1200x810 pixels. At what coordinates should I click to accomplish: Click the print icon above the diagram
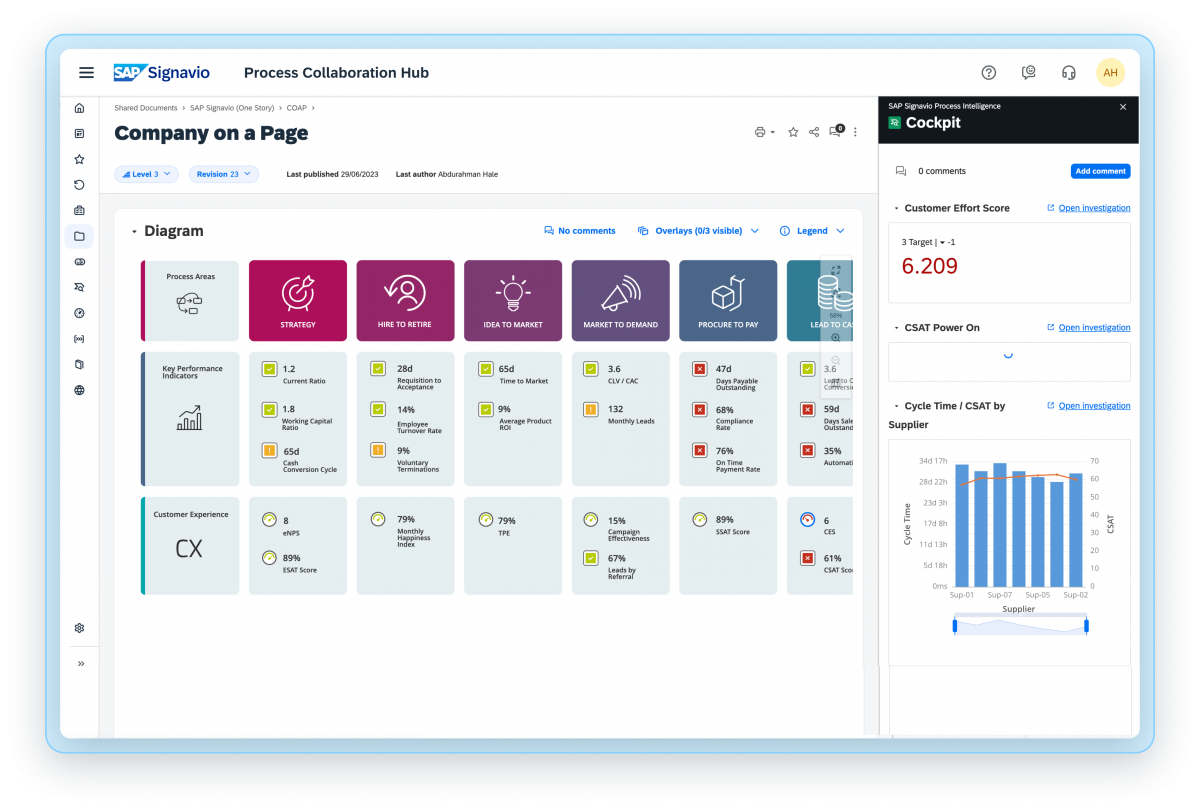pos(761,131)
